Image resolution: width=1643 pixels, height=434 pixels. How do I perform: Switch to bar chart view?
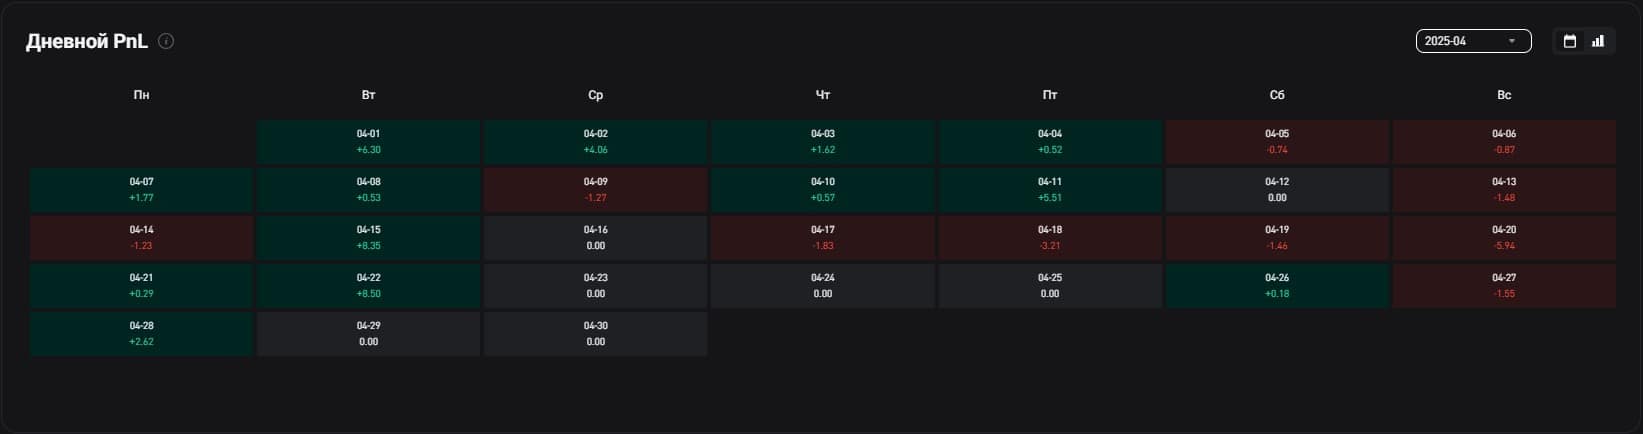coord(1598,41)
